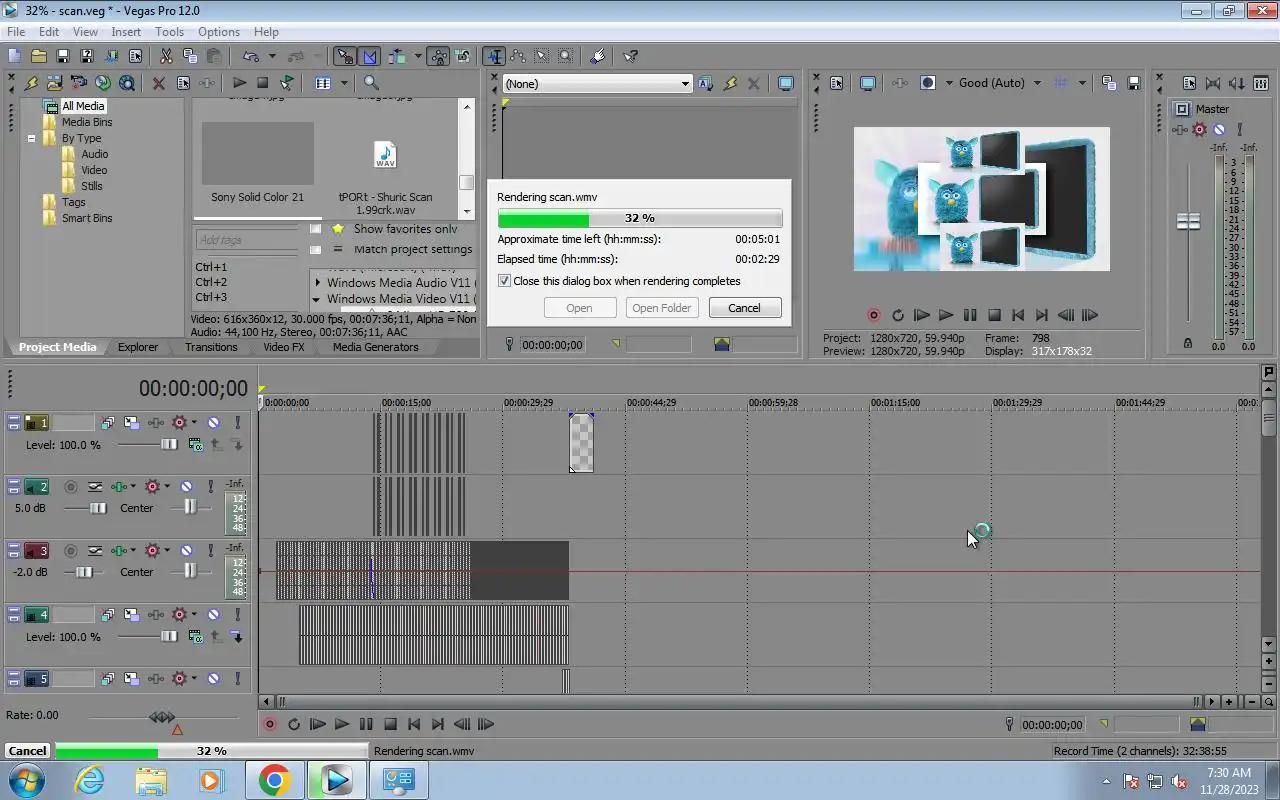Click Remove Selected Media red X icon
Image resolution: width=1280 pixels, height=800 pixels.
(x=158, y=83)
